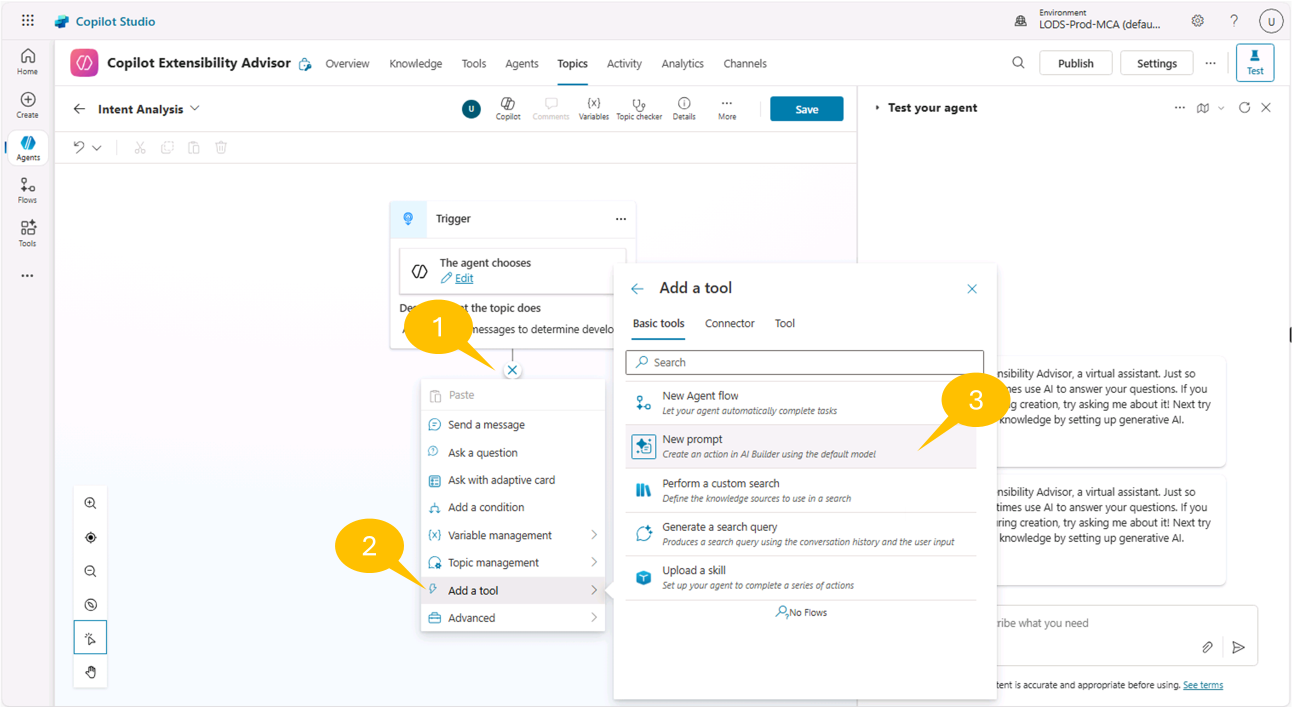Click the canvas recenter target icon

point(90,538)
